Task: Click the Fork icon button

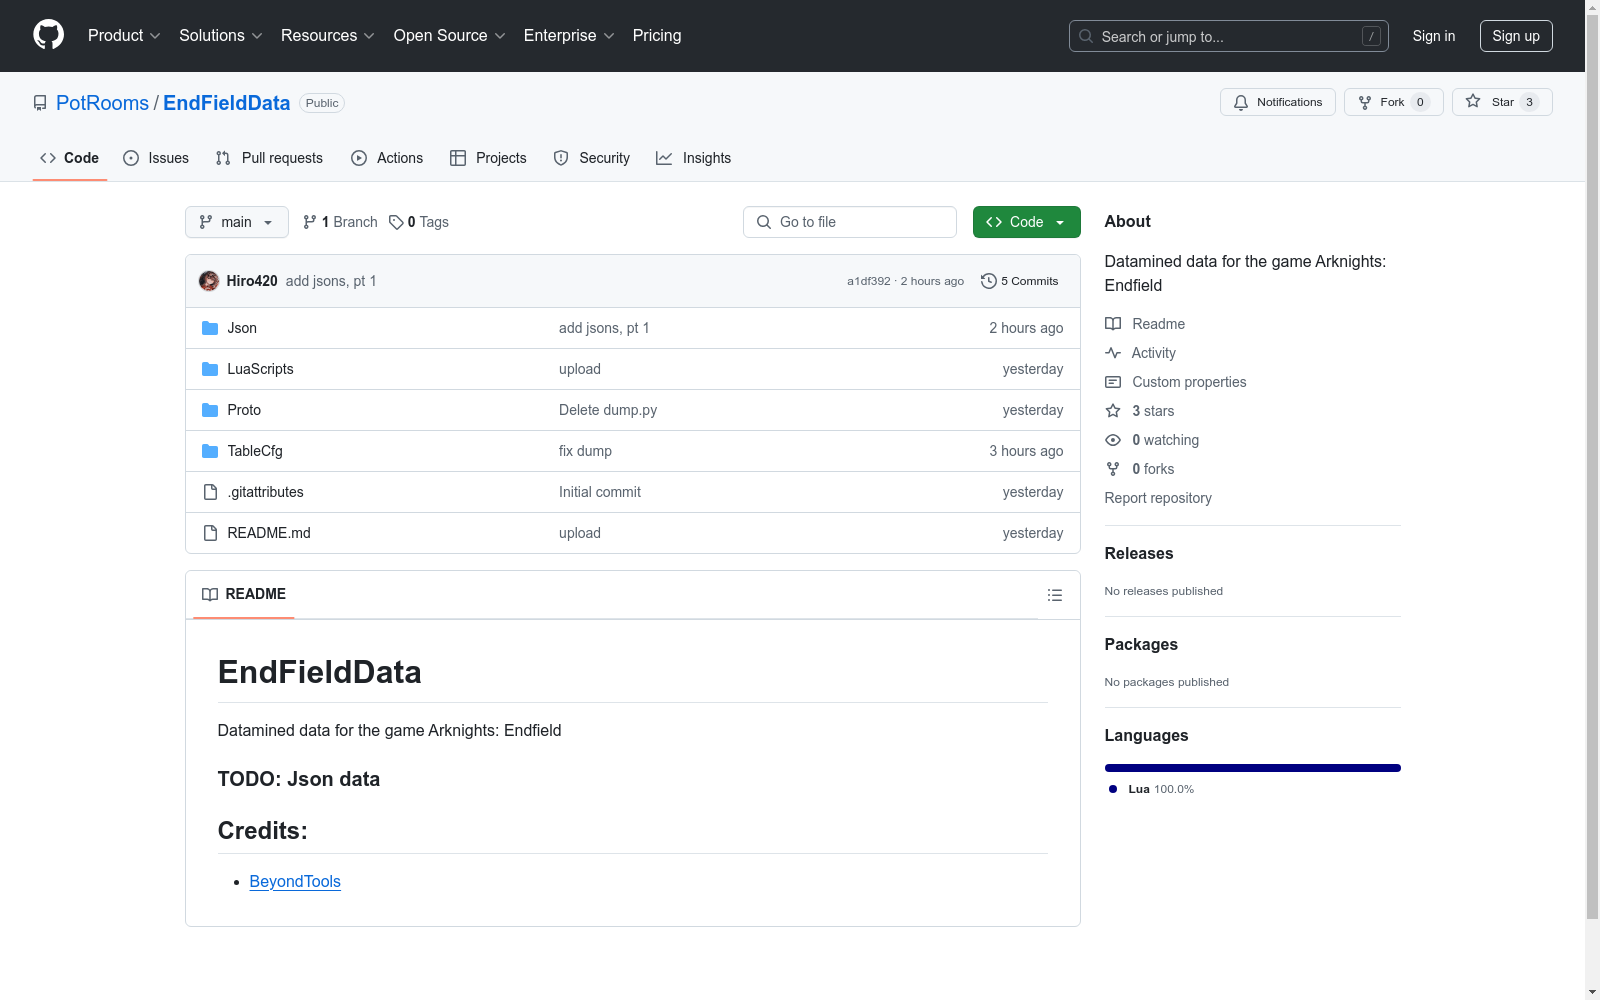Action: point(1365,102)
